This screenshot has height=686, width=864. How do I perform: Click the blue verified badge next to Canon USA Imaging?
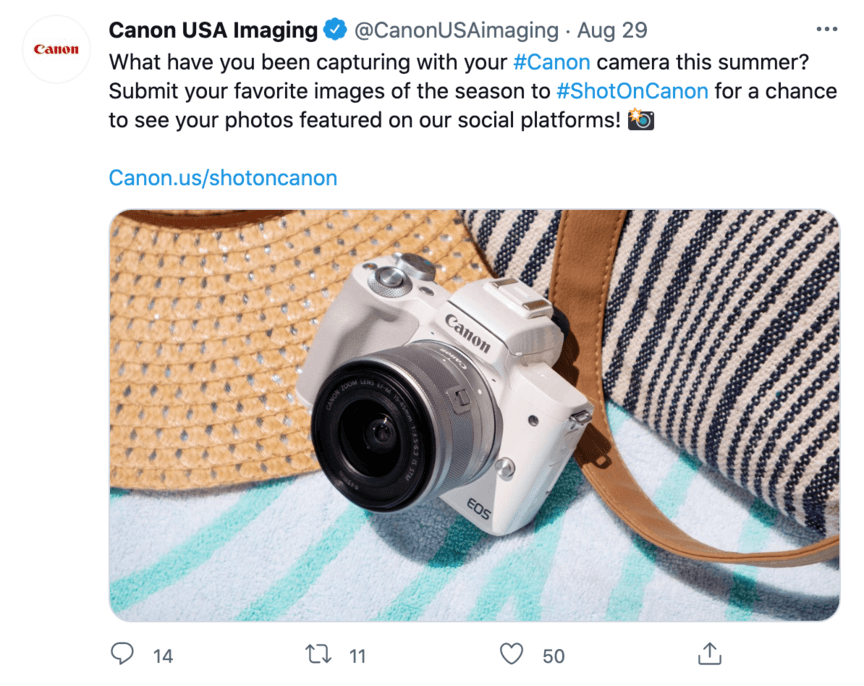pyautogui.click(x=332, y=30)
